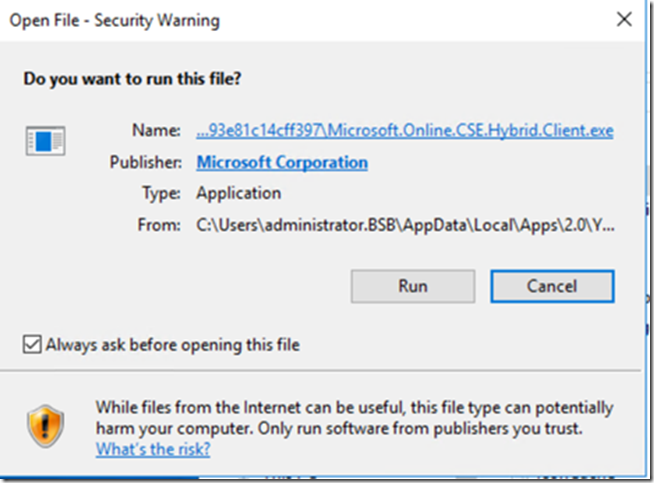Viewport: 654px width, 483px height.
Task: Click the "From:" field label
Action: [160, 225]
